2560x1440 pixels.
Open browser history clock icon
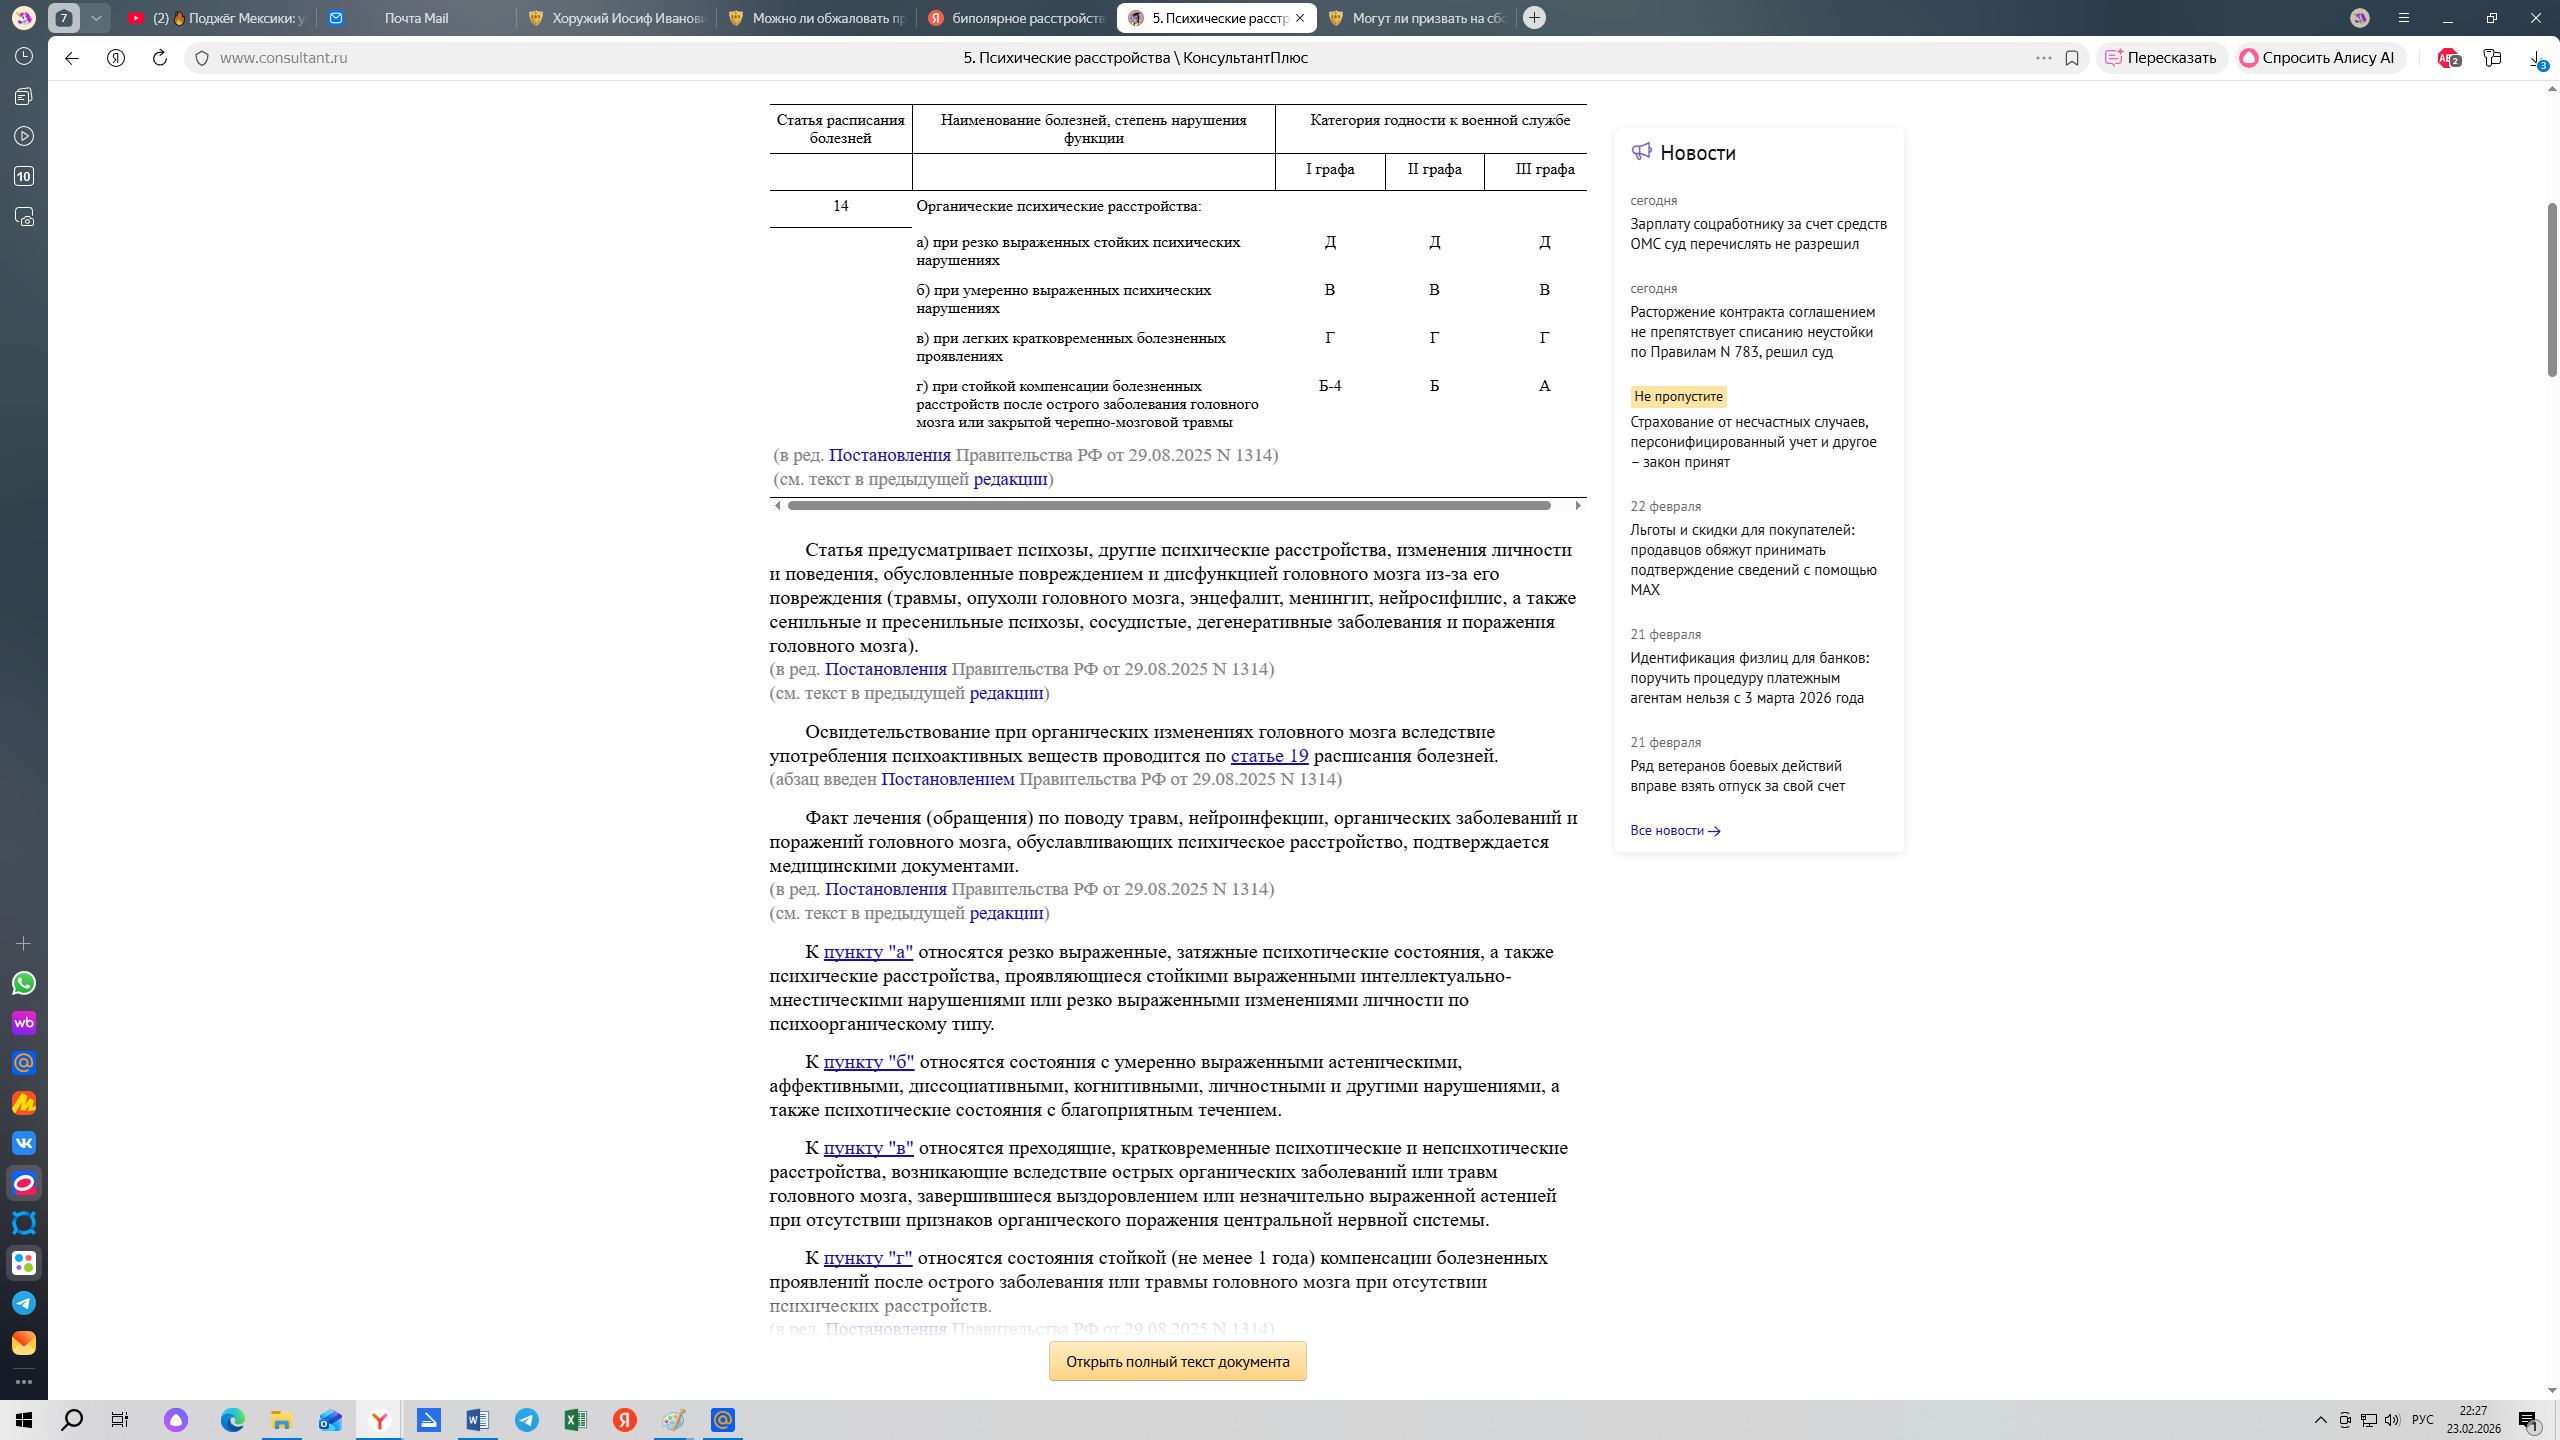pos(24,56)
